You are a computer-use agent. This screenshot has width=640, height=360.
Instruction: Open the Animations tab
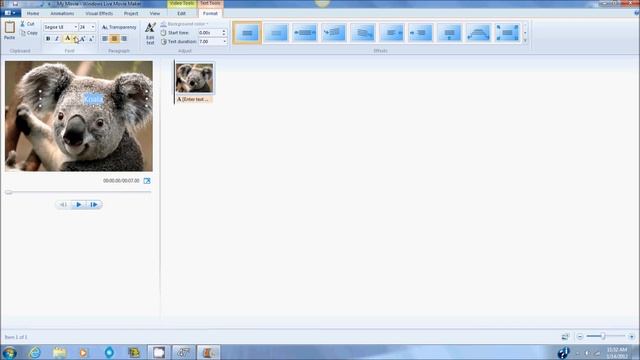tap(62, 13)
